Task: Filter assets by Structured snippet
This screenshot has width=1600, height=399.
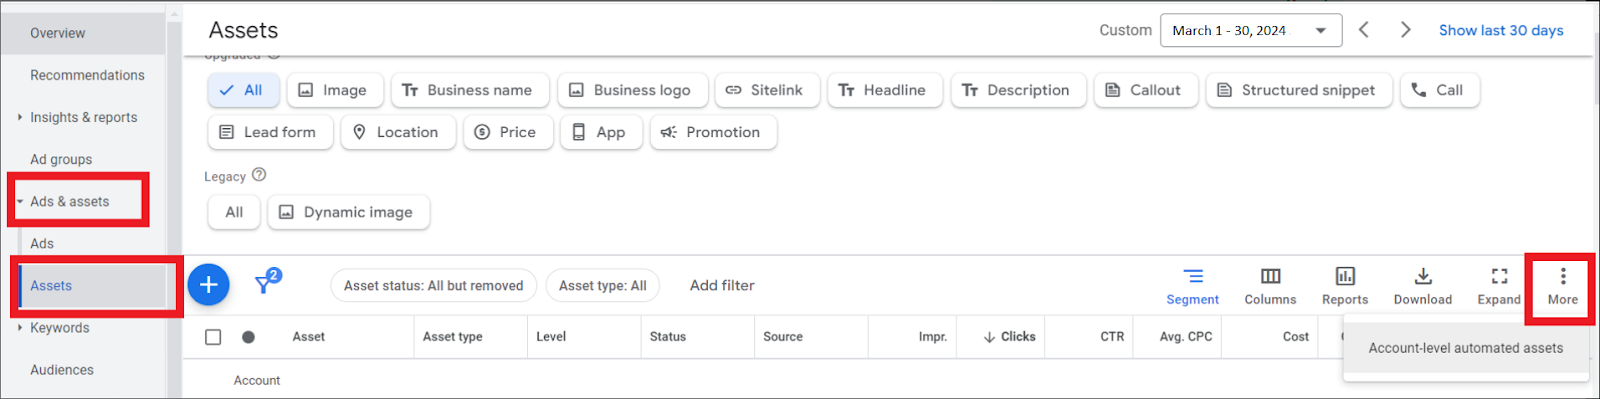Action: [1298, 90]
